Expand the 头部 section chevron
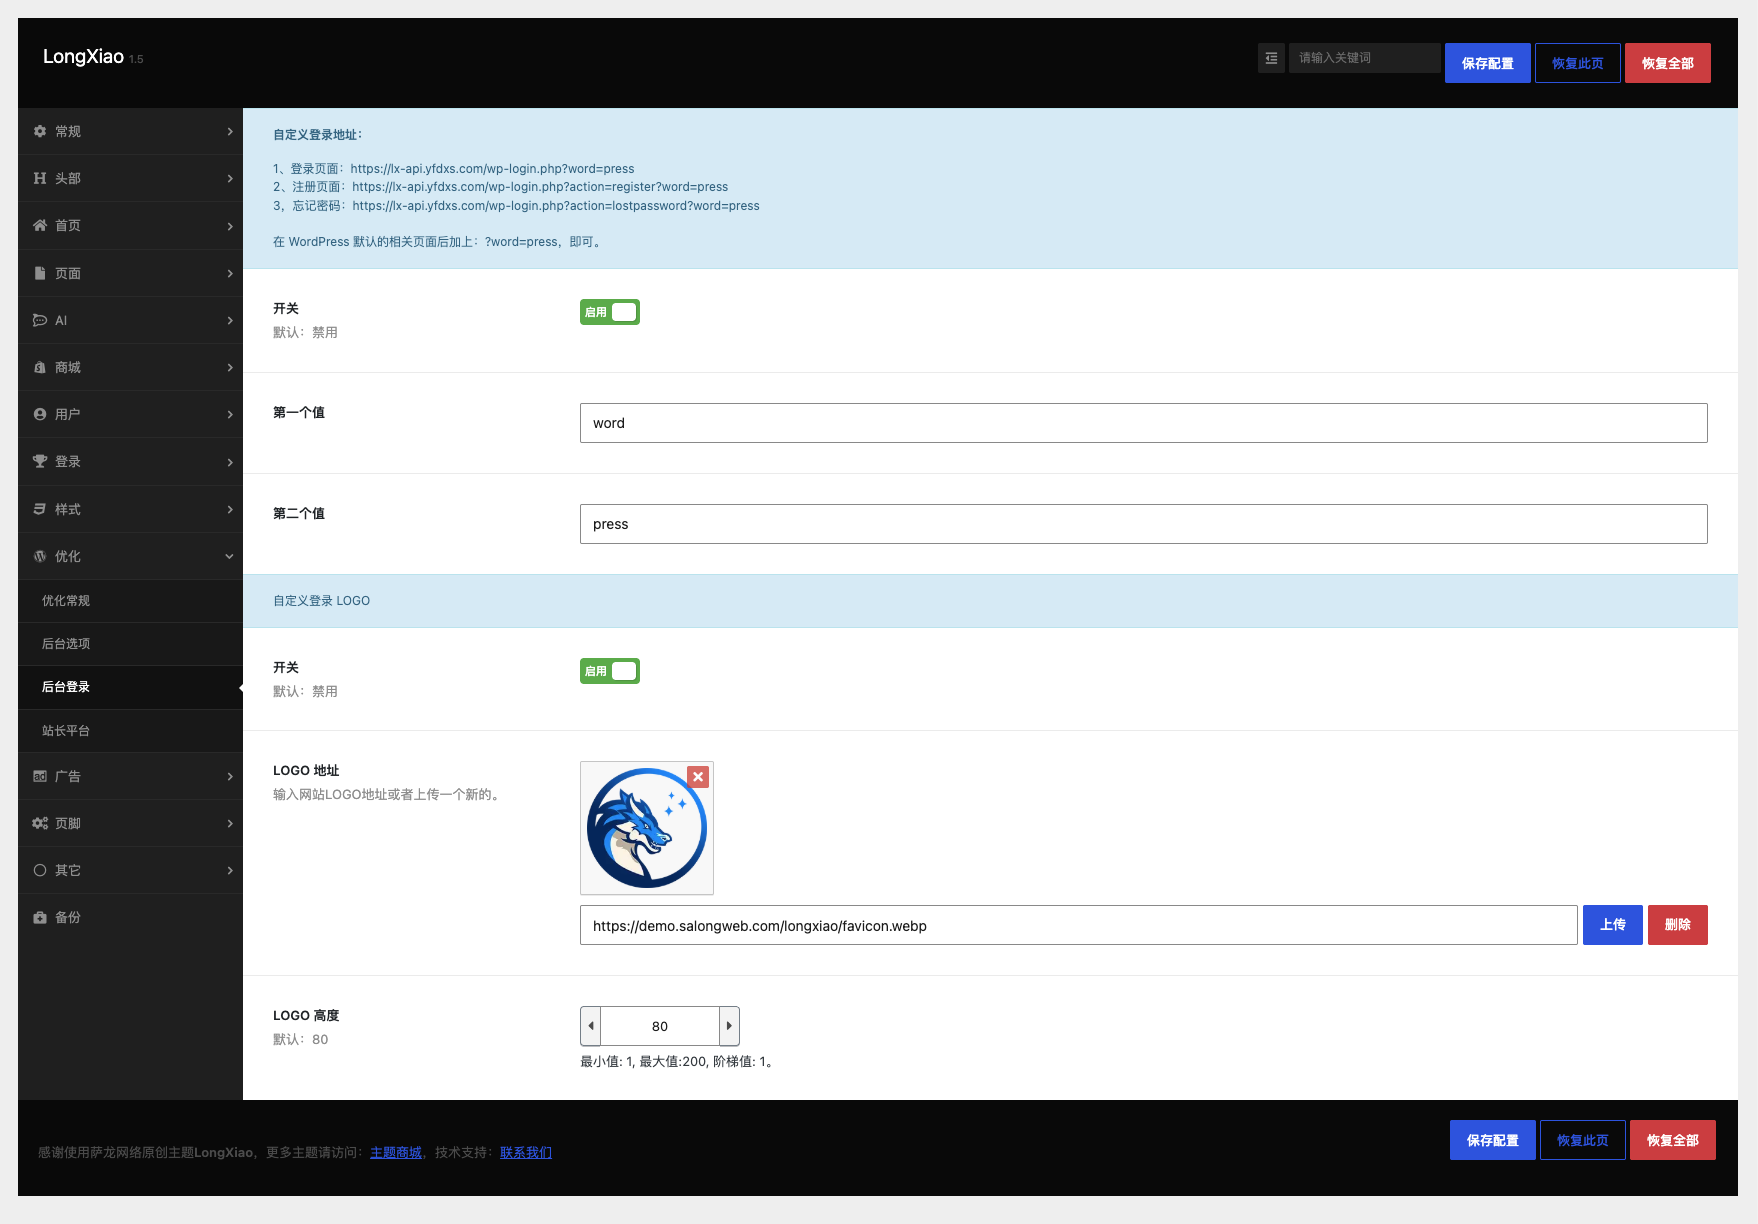 click(x=230, y=178)
